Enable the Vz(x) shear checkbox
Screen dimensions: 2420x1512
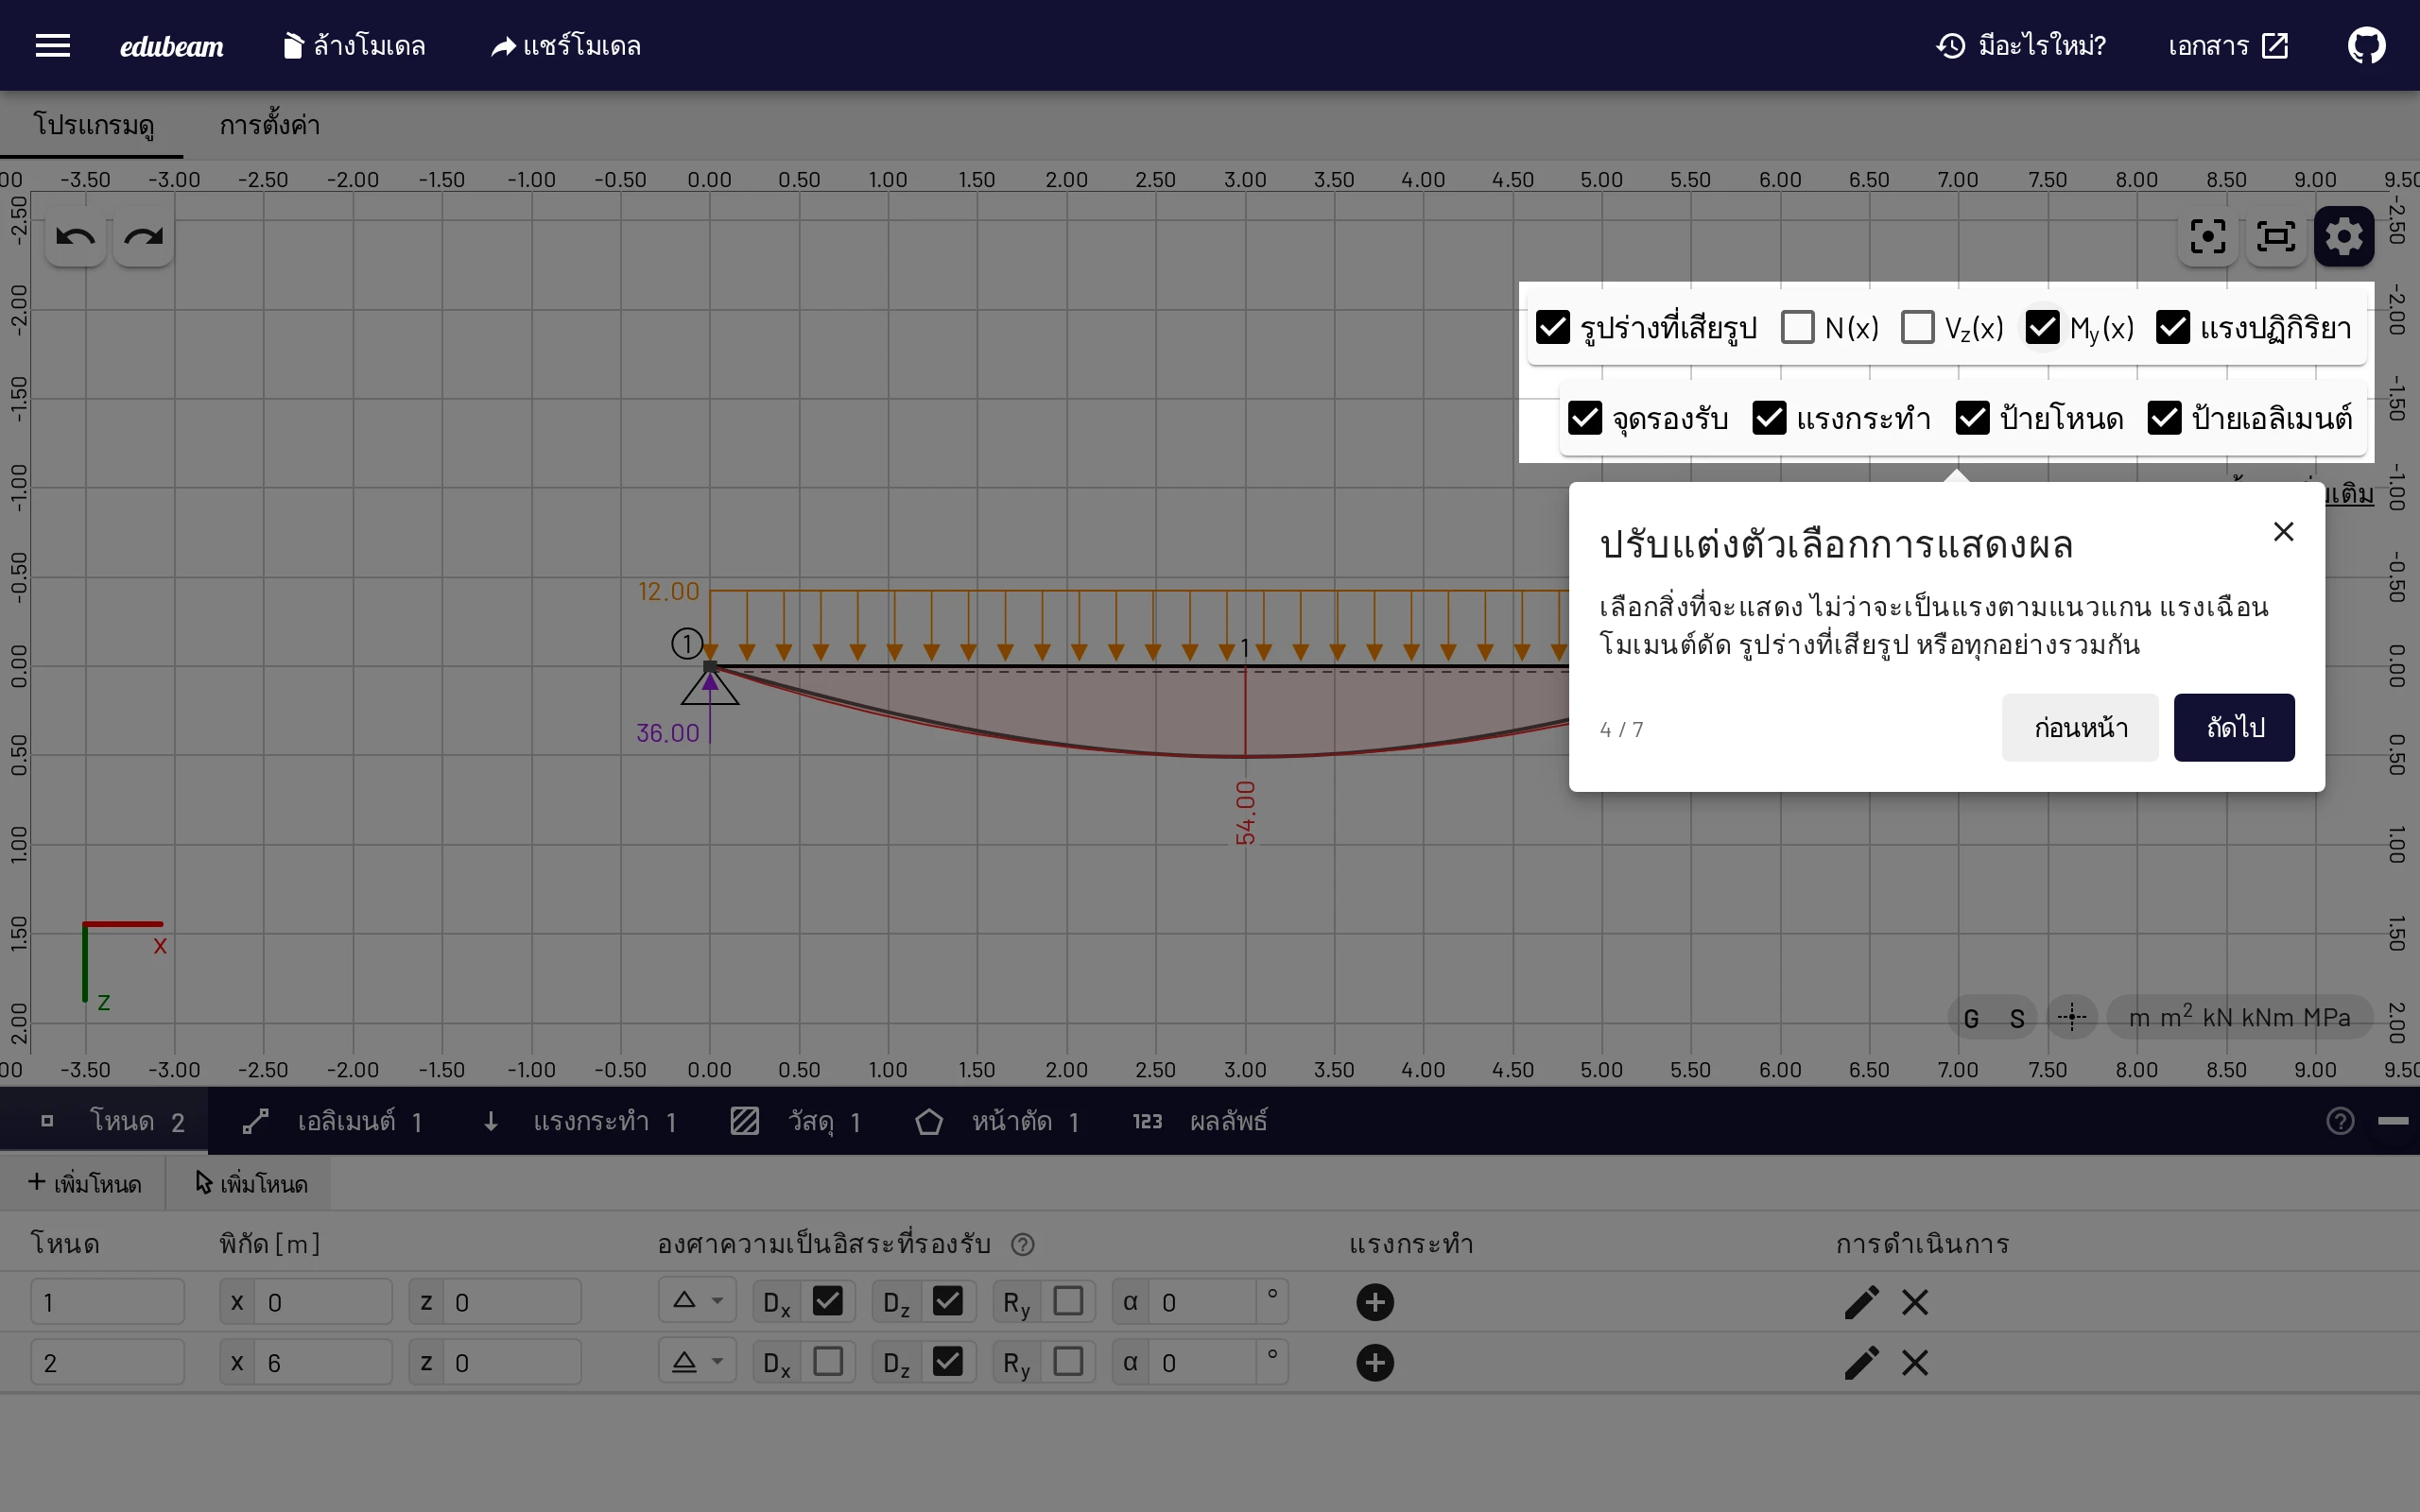click(1917, 327)
